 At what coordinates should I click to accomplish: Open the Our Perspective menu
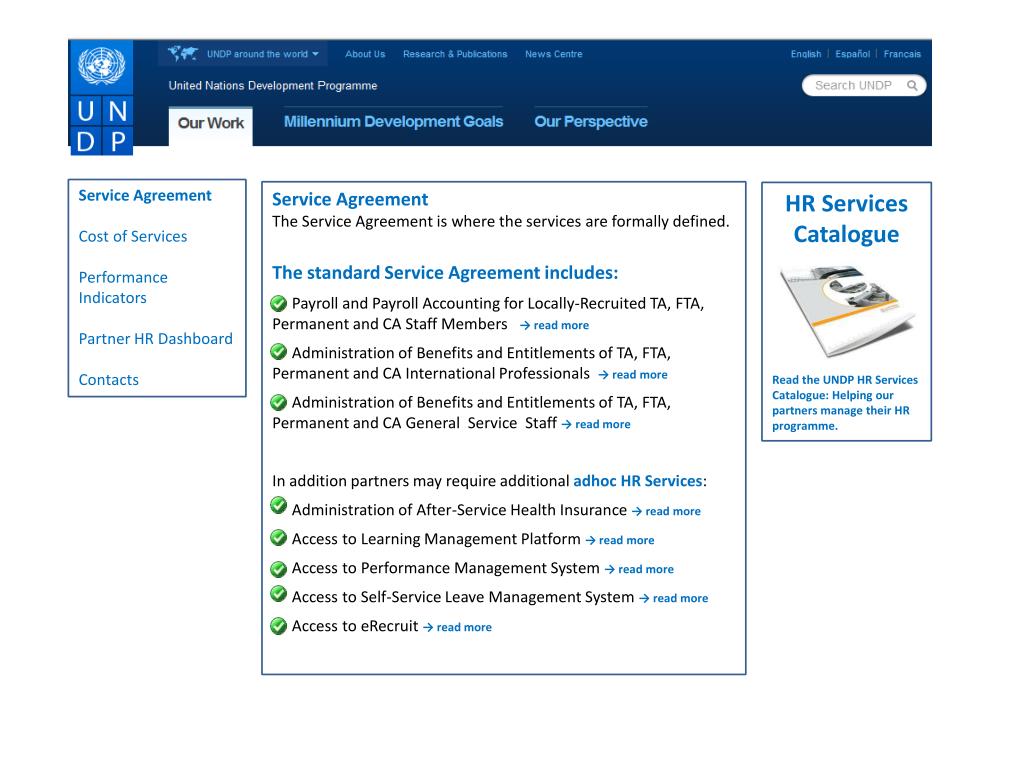click(590, 121)
